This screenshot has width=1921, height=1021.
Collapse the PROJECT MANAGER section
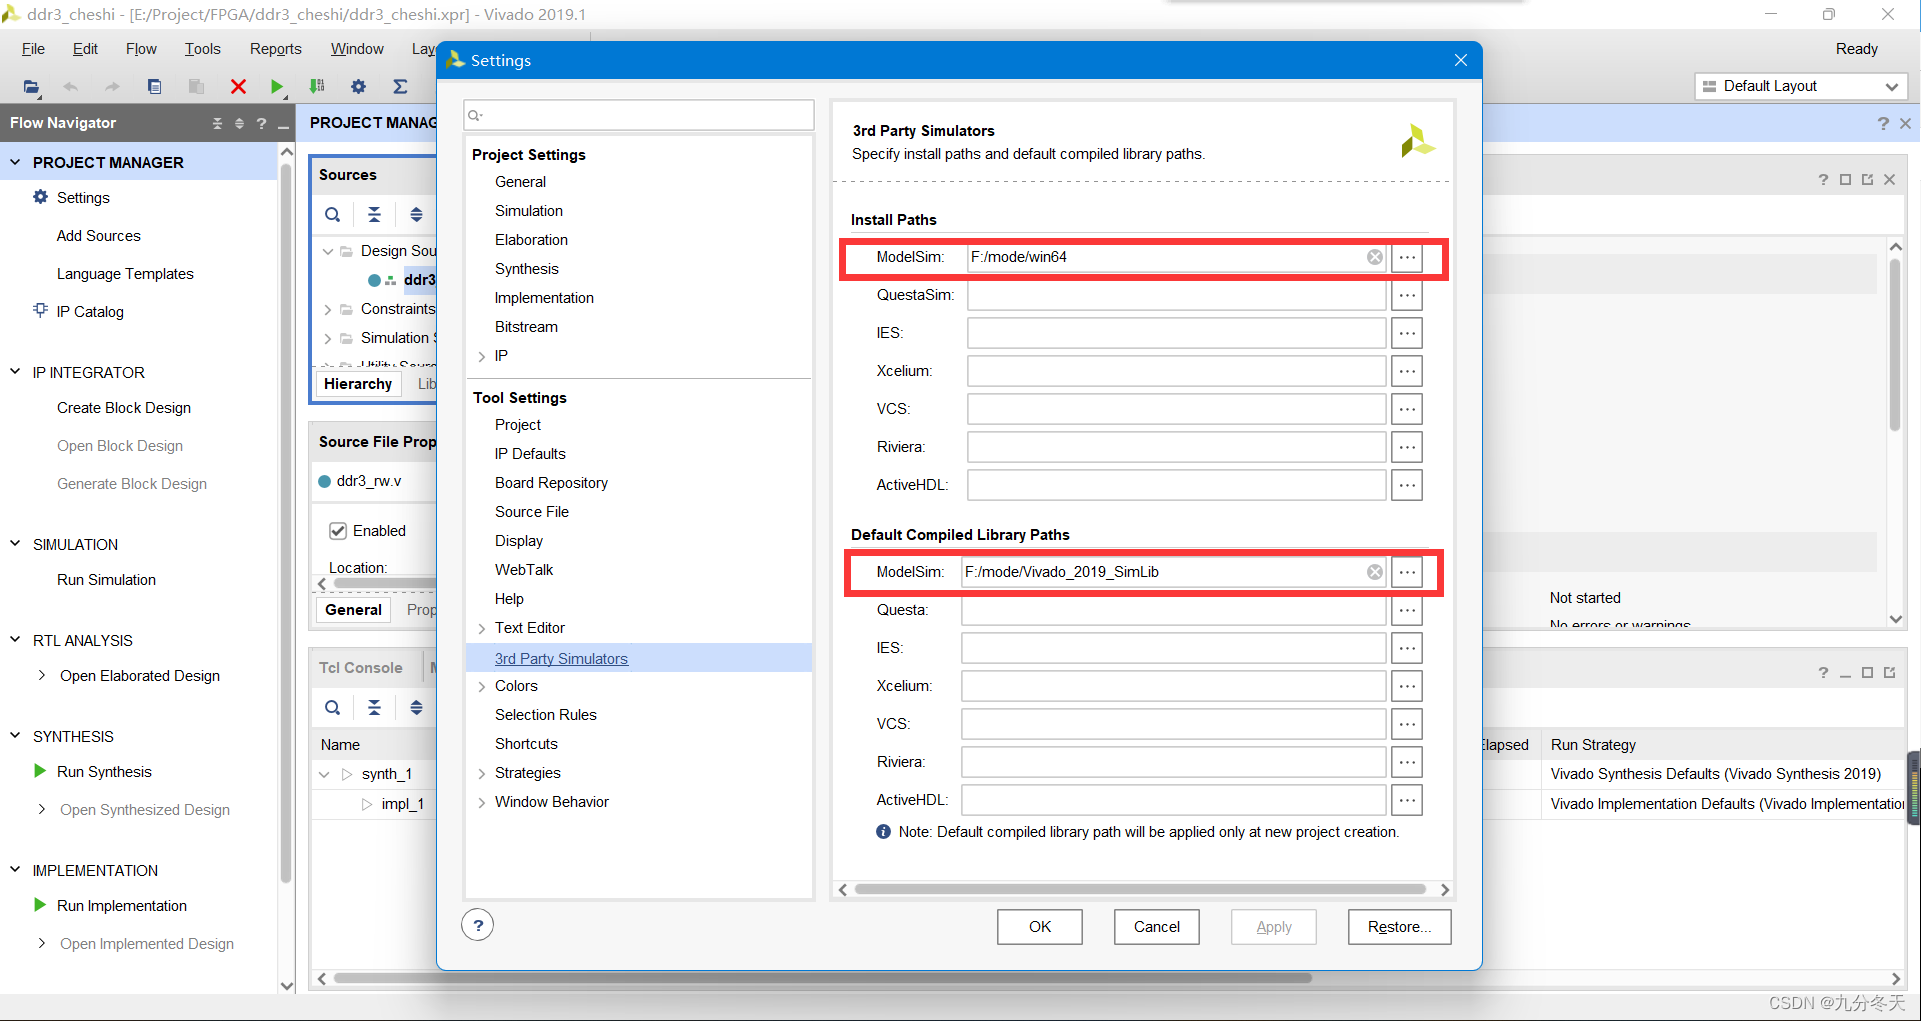click(15, 162)
